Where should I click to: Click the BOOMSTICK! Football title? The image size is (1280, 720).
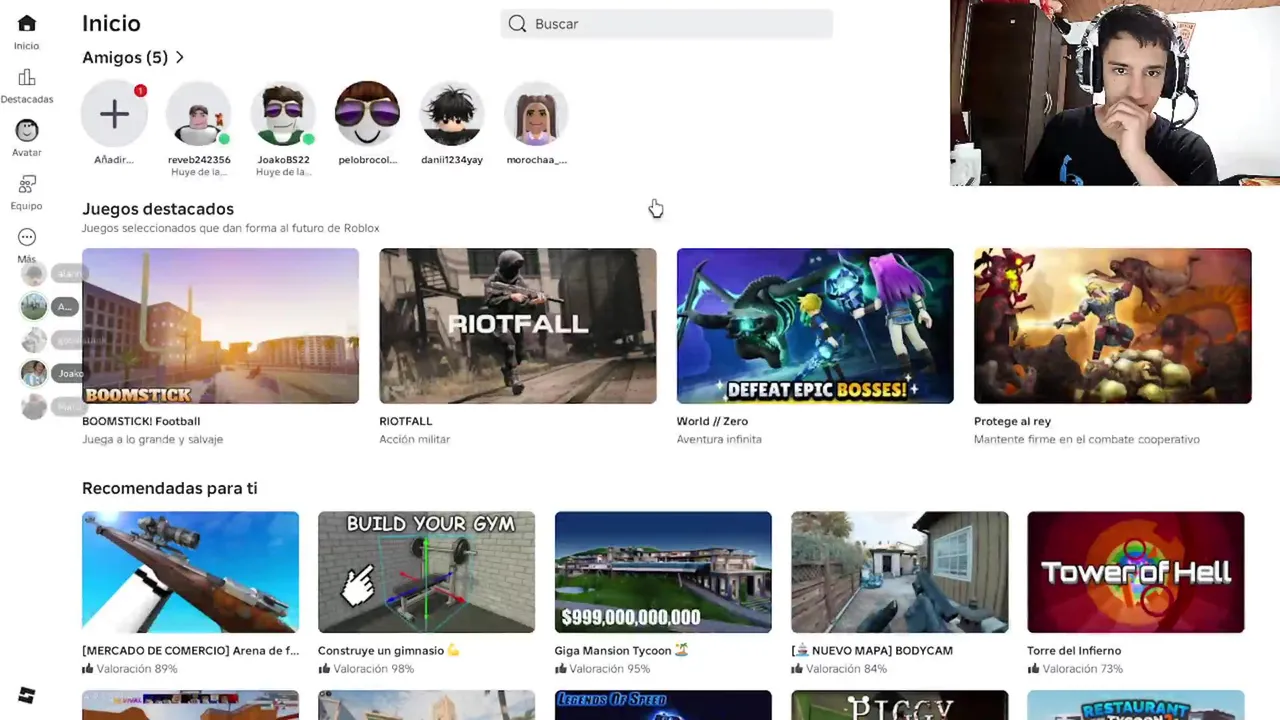[141, 421]
